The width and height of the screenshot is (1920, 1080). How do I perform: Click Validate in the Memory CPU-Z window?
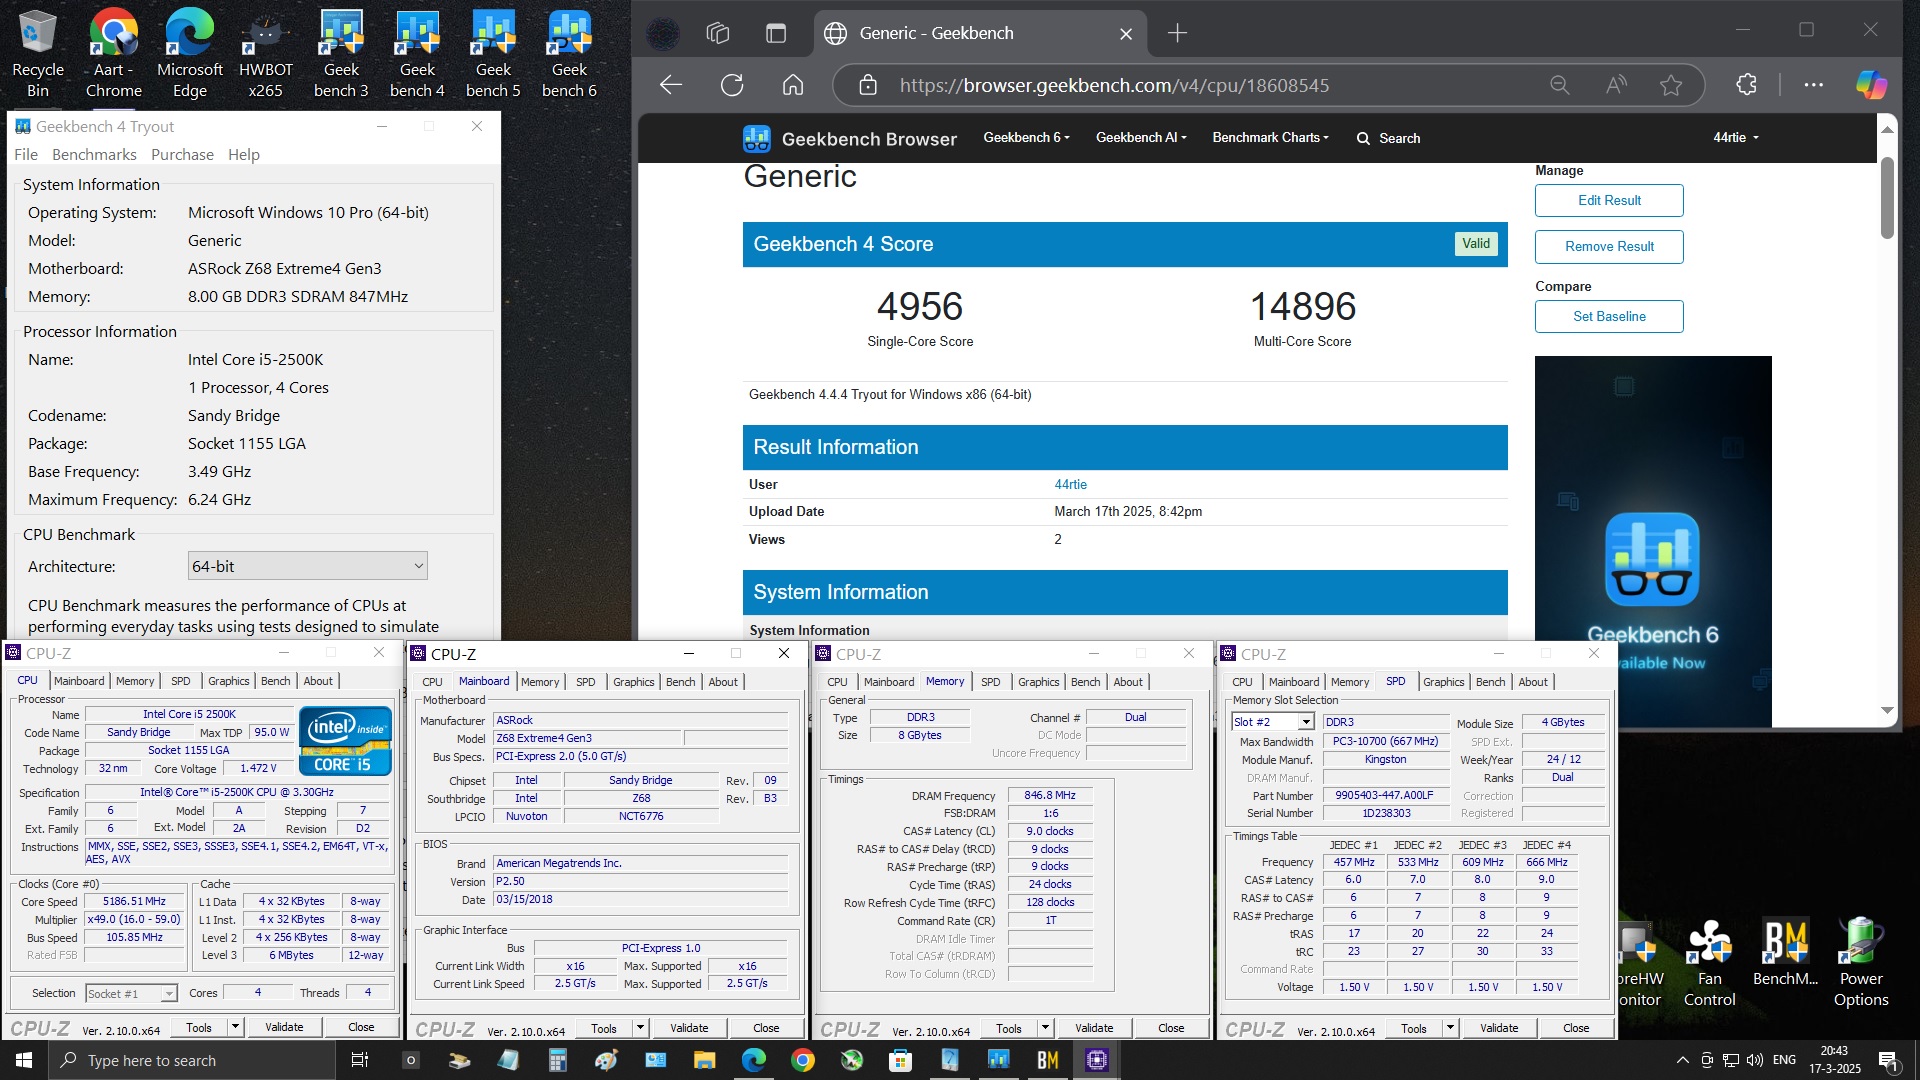tap(1093, 1028)
